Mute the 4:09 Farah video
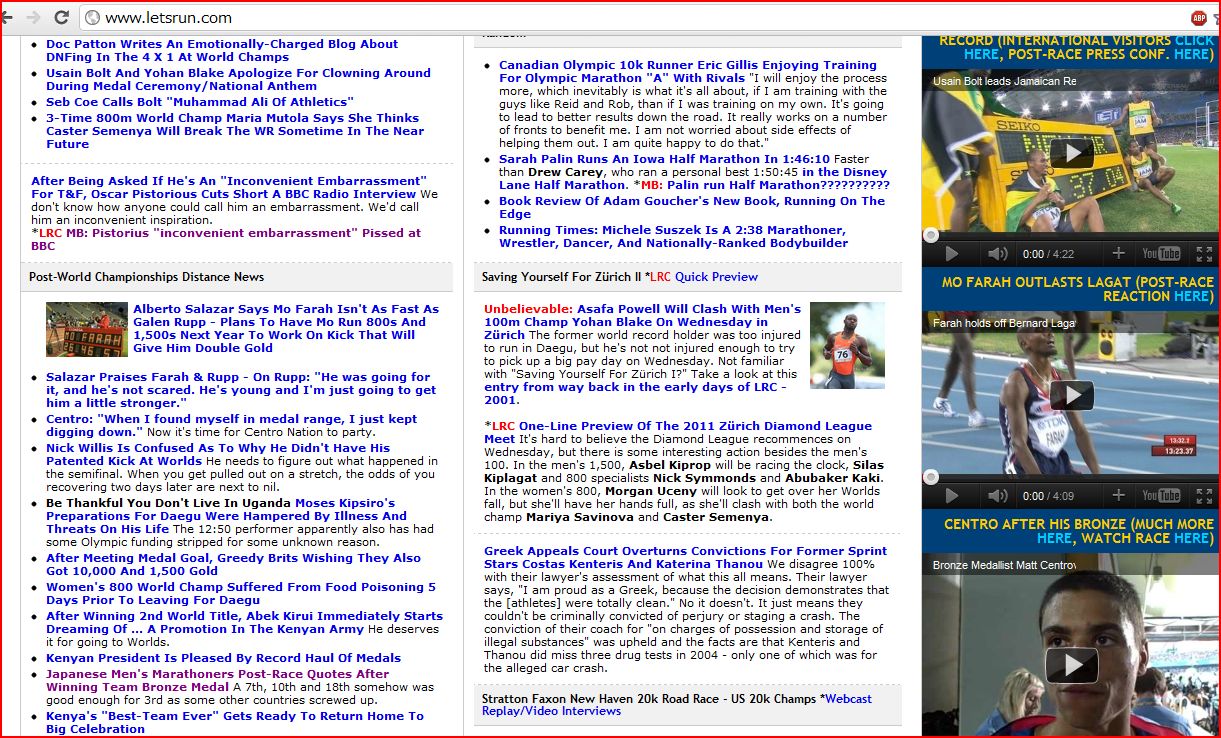This screenshot has width=1221, height=738. click(997, 496)
